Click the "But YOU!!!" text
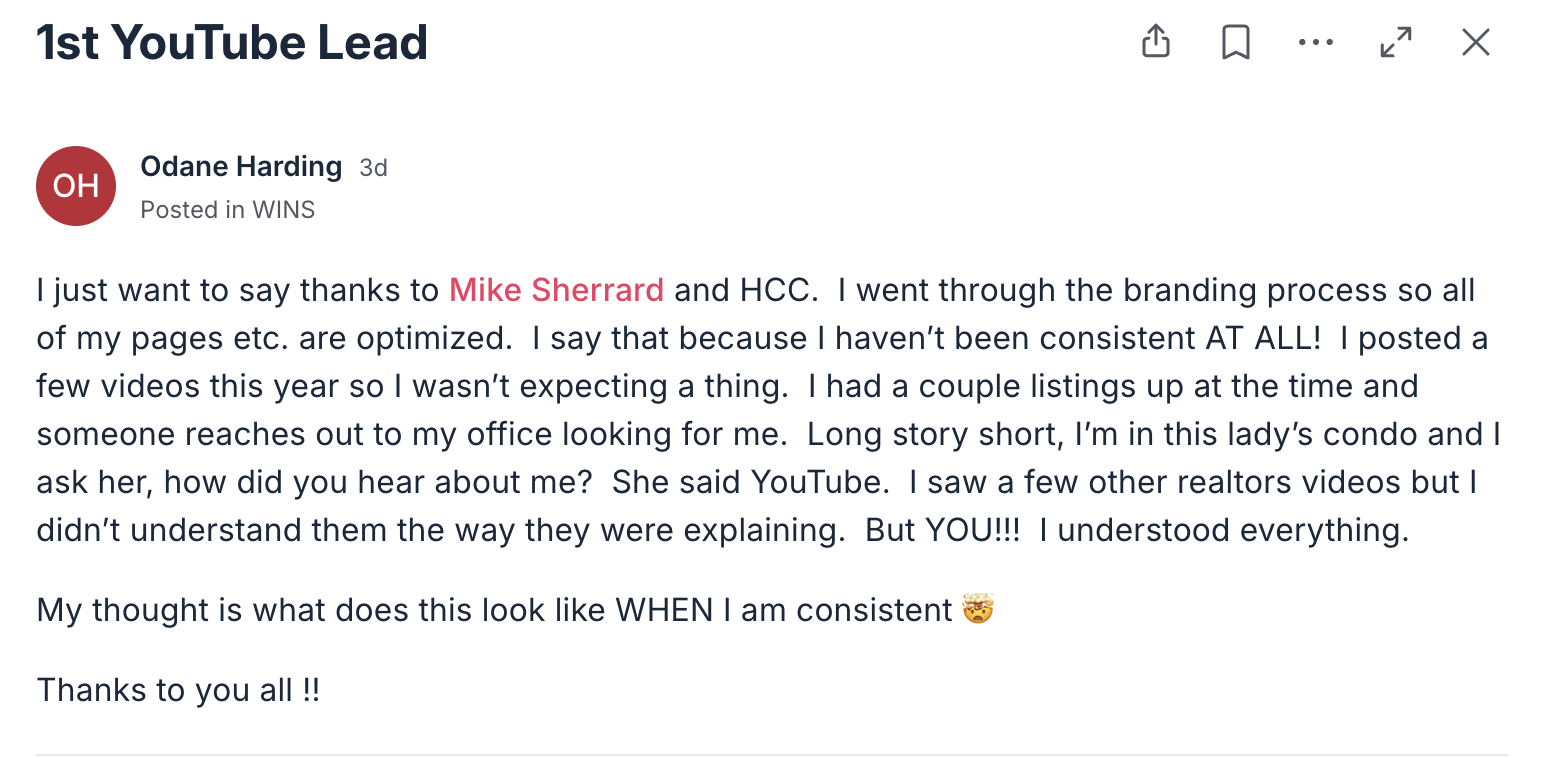The image size is (1552, 758). (942, 530)
